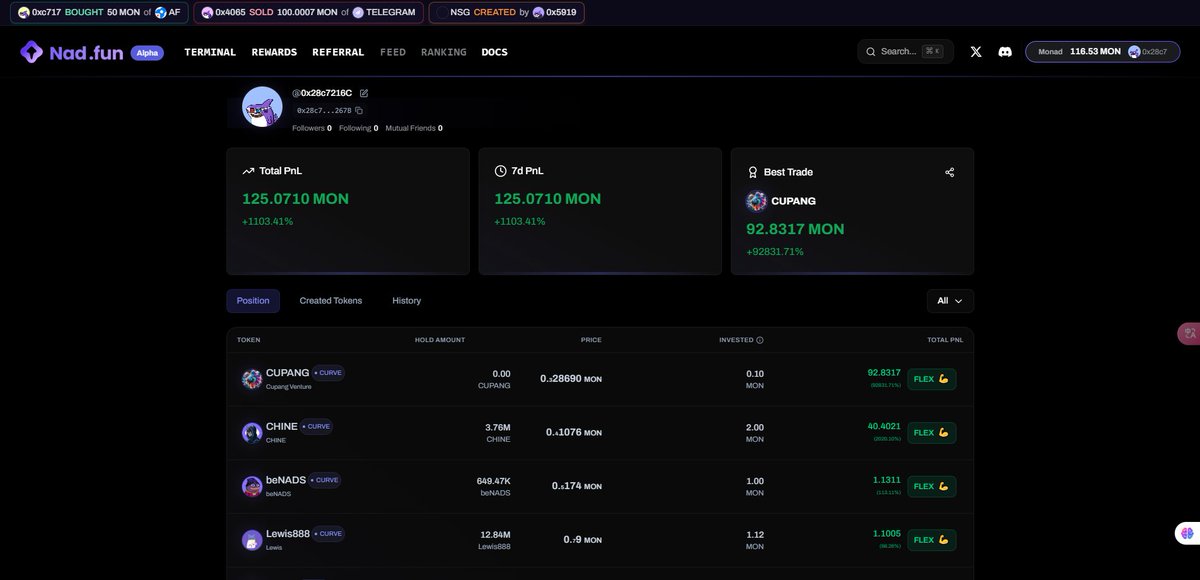Click the TOTAL PNL column header
This screenshot has height=580, width=1200.
point(945,340)
